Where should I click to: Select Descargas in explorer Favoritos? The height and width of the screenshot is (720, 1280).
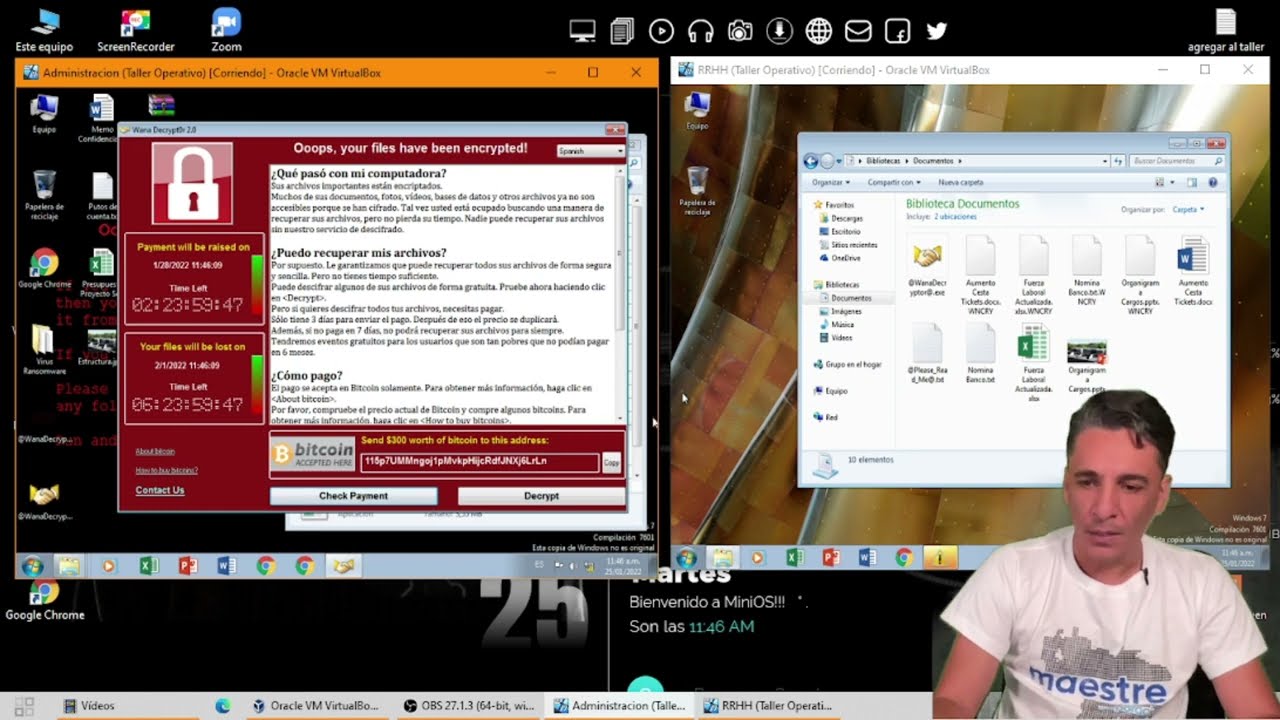coord(846,218)
